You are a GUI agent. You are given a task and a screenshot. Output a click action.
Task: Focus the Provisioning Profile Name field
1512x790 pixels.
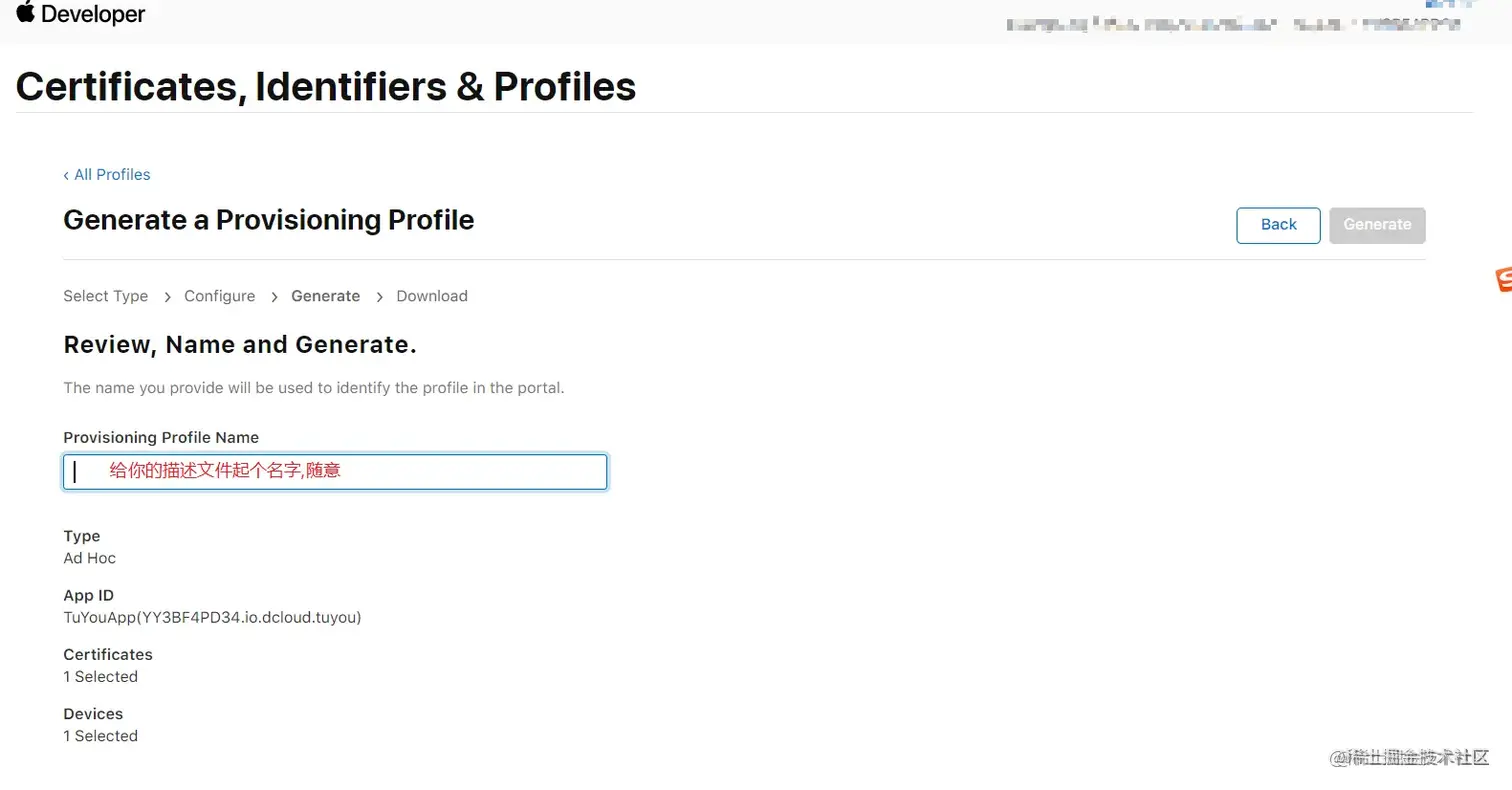(x=335, y=472)
